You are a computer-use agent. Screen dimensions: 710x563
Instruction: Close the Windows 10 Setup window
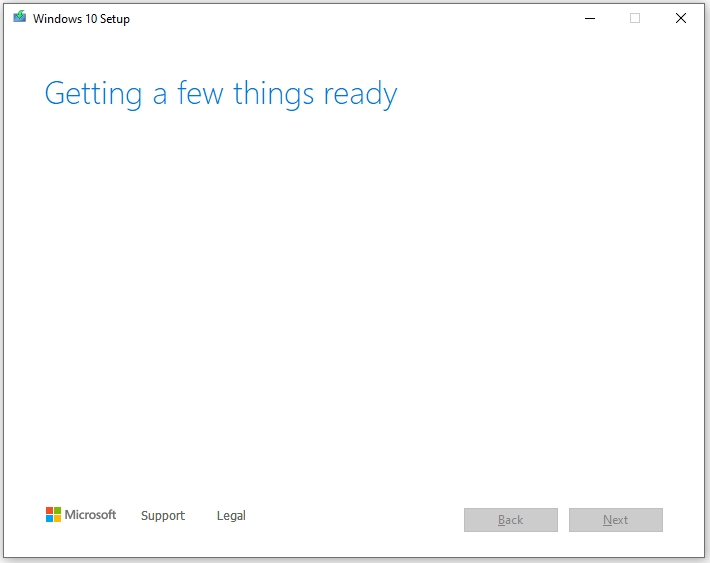tap(681, 19)
